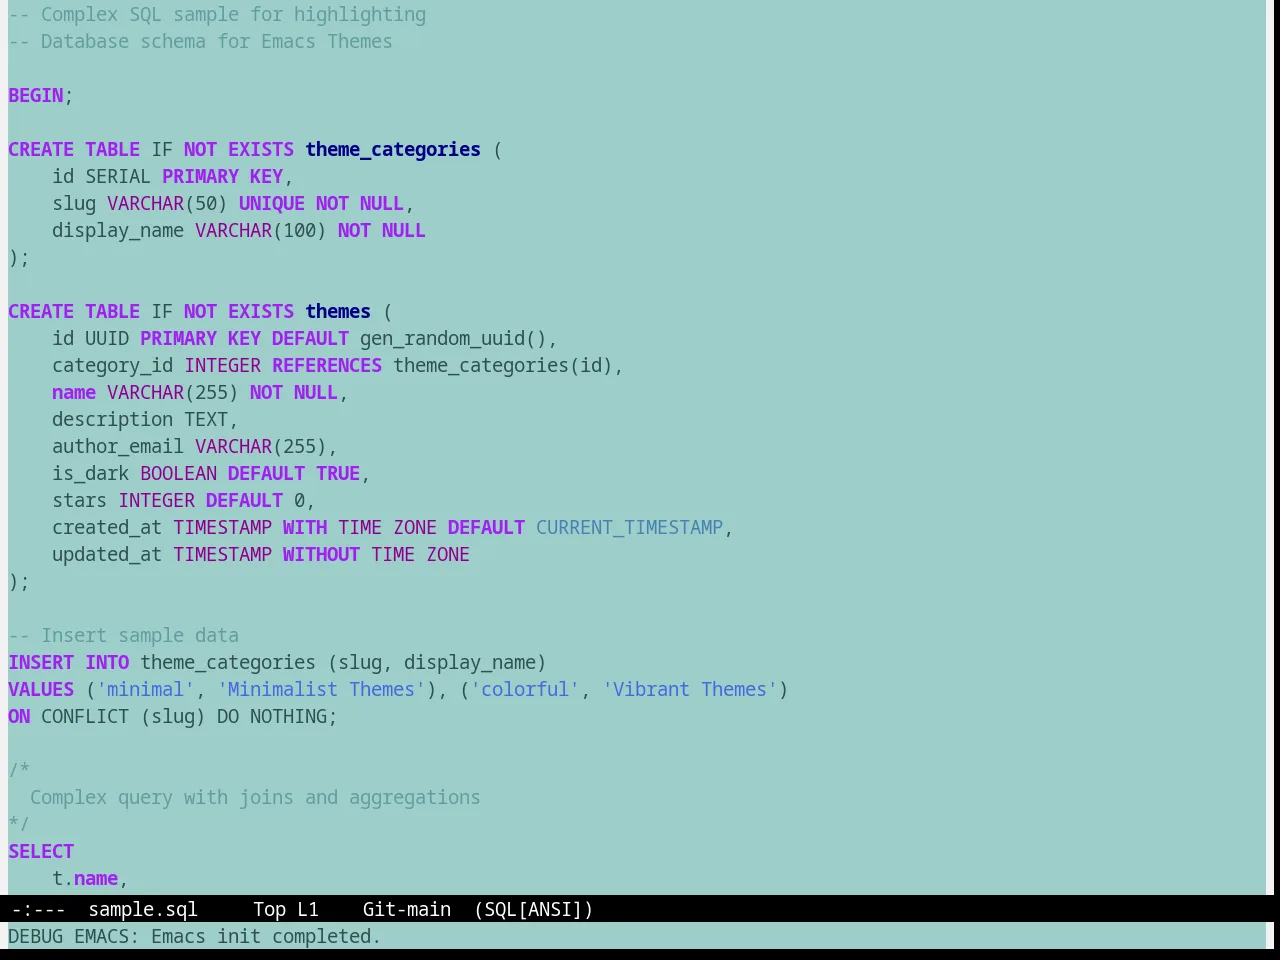Click the VALUES keyword

(x=41, y=689)
